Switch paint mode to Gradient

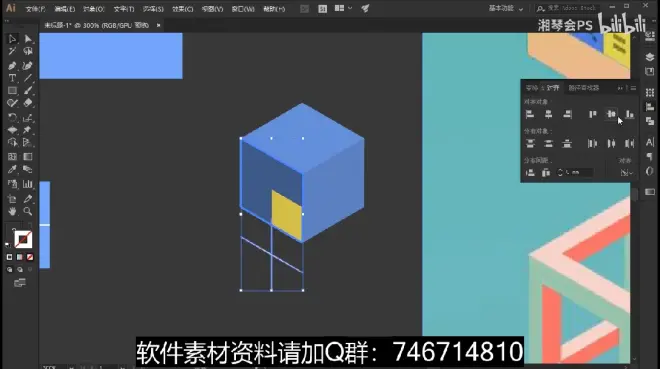20,257
